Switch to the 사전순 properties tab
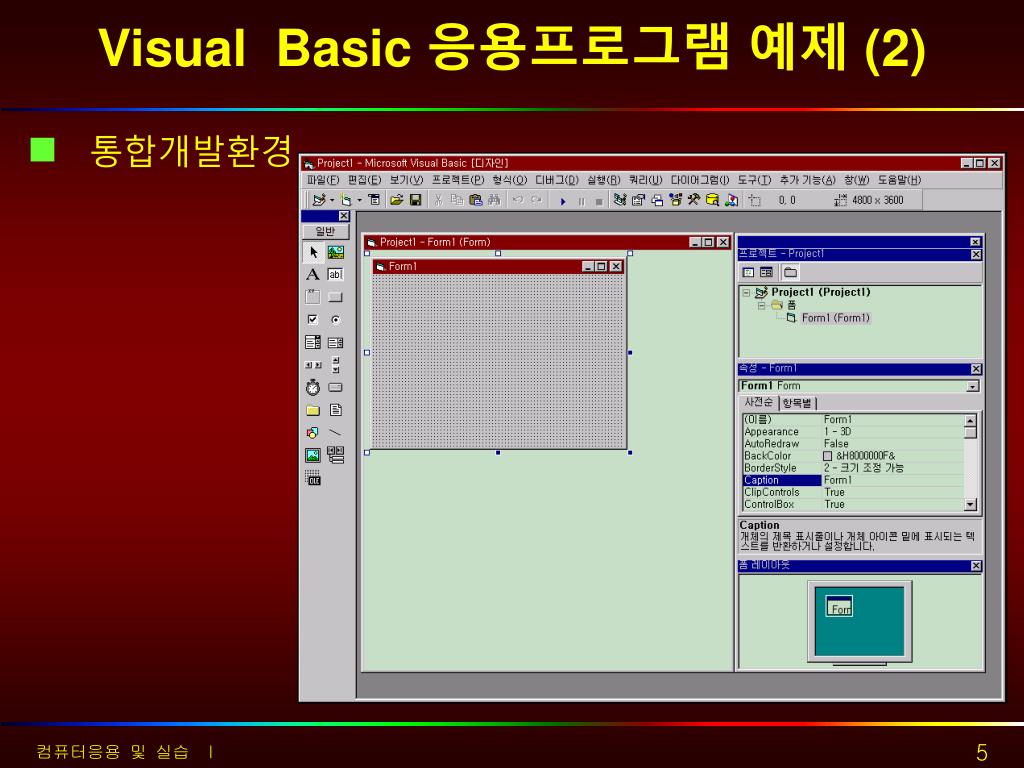Image resolution: width=1024 pixels, height=768 pixels. click(x=758, y=402)
